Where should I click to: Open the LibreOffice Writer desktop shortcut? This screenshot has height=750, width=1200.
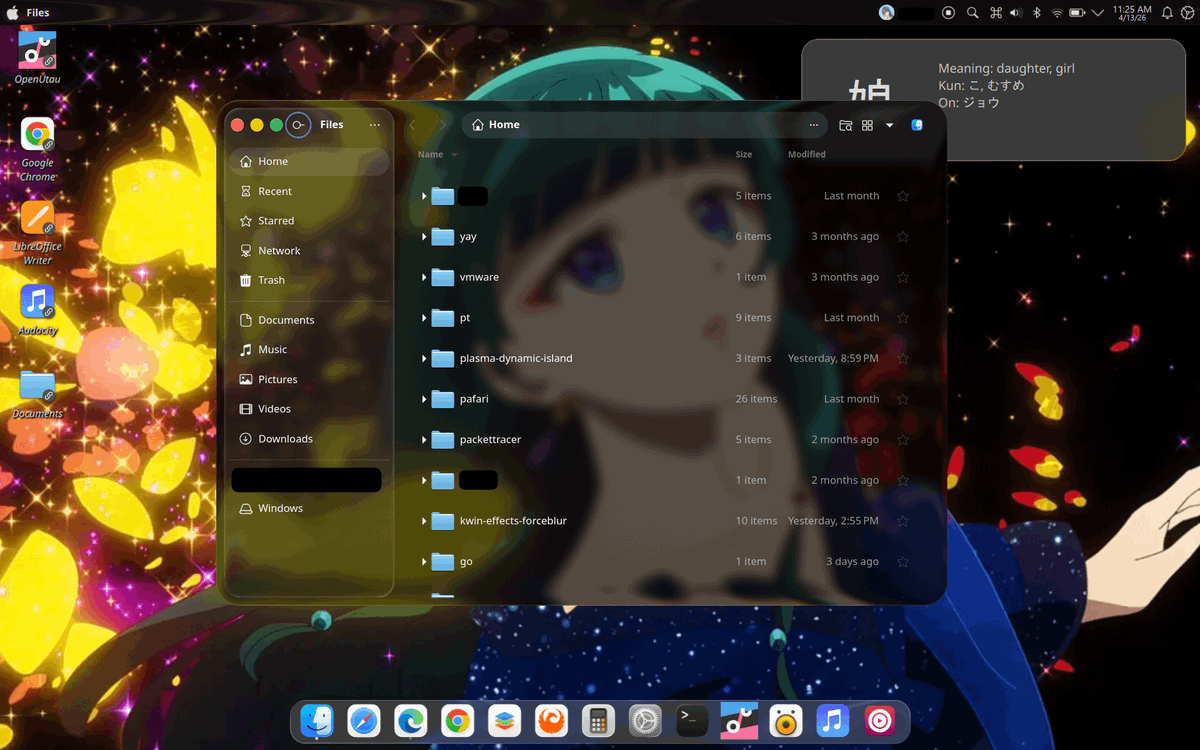pos(38,232)
